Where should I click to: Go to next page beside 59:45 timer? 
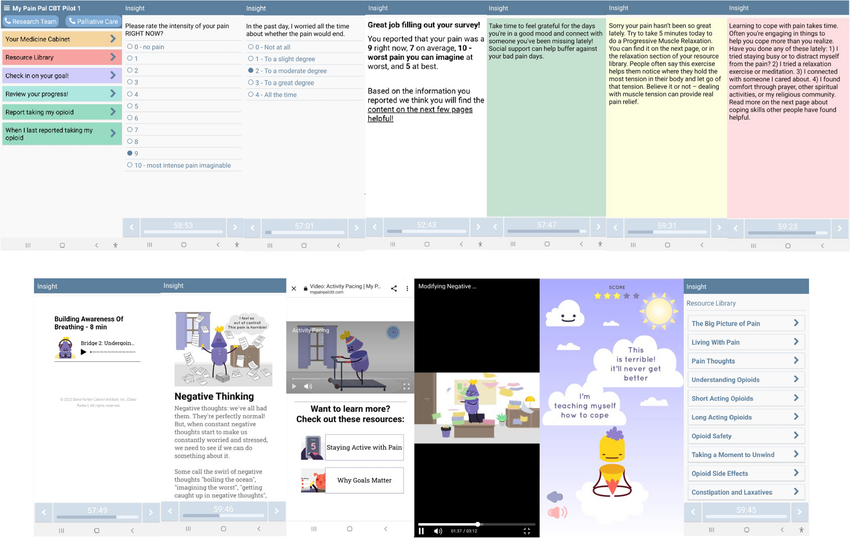tap(799, 511)
